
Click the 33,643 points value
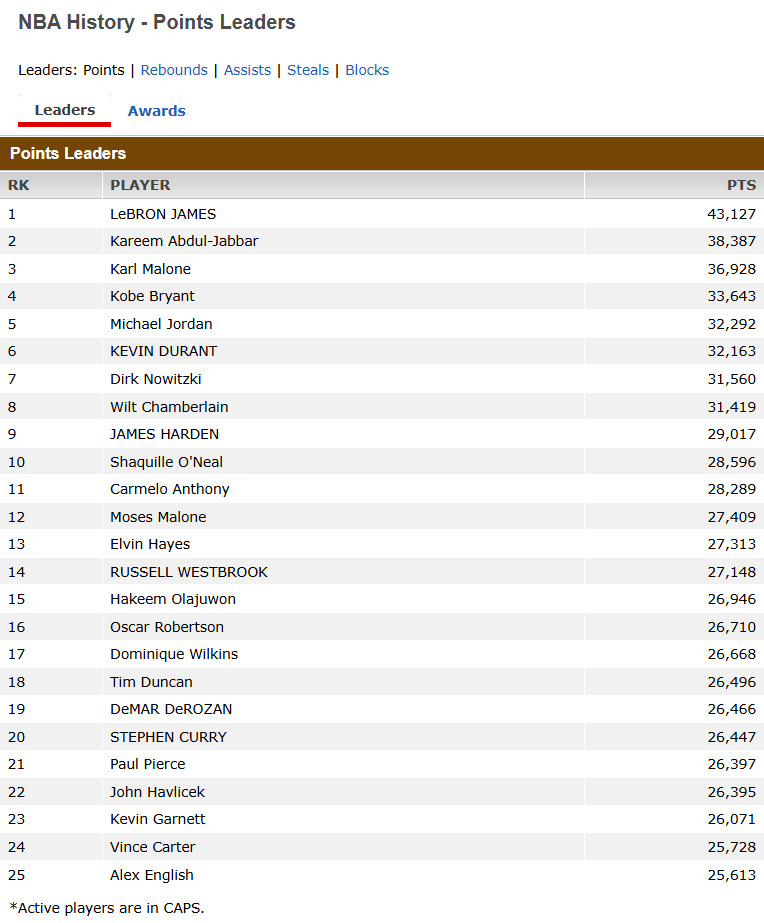pyautogui.click(x=732, y=296)
